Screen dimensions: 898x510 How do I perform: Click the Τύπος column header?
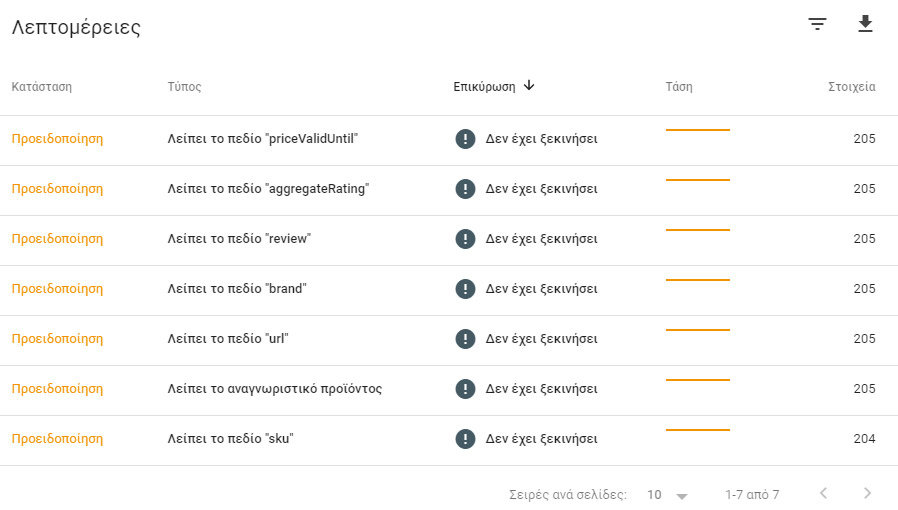click(185, 87)
